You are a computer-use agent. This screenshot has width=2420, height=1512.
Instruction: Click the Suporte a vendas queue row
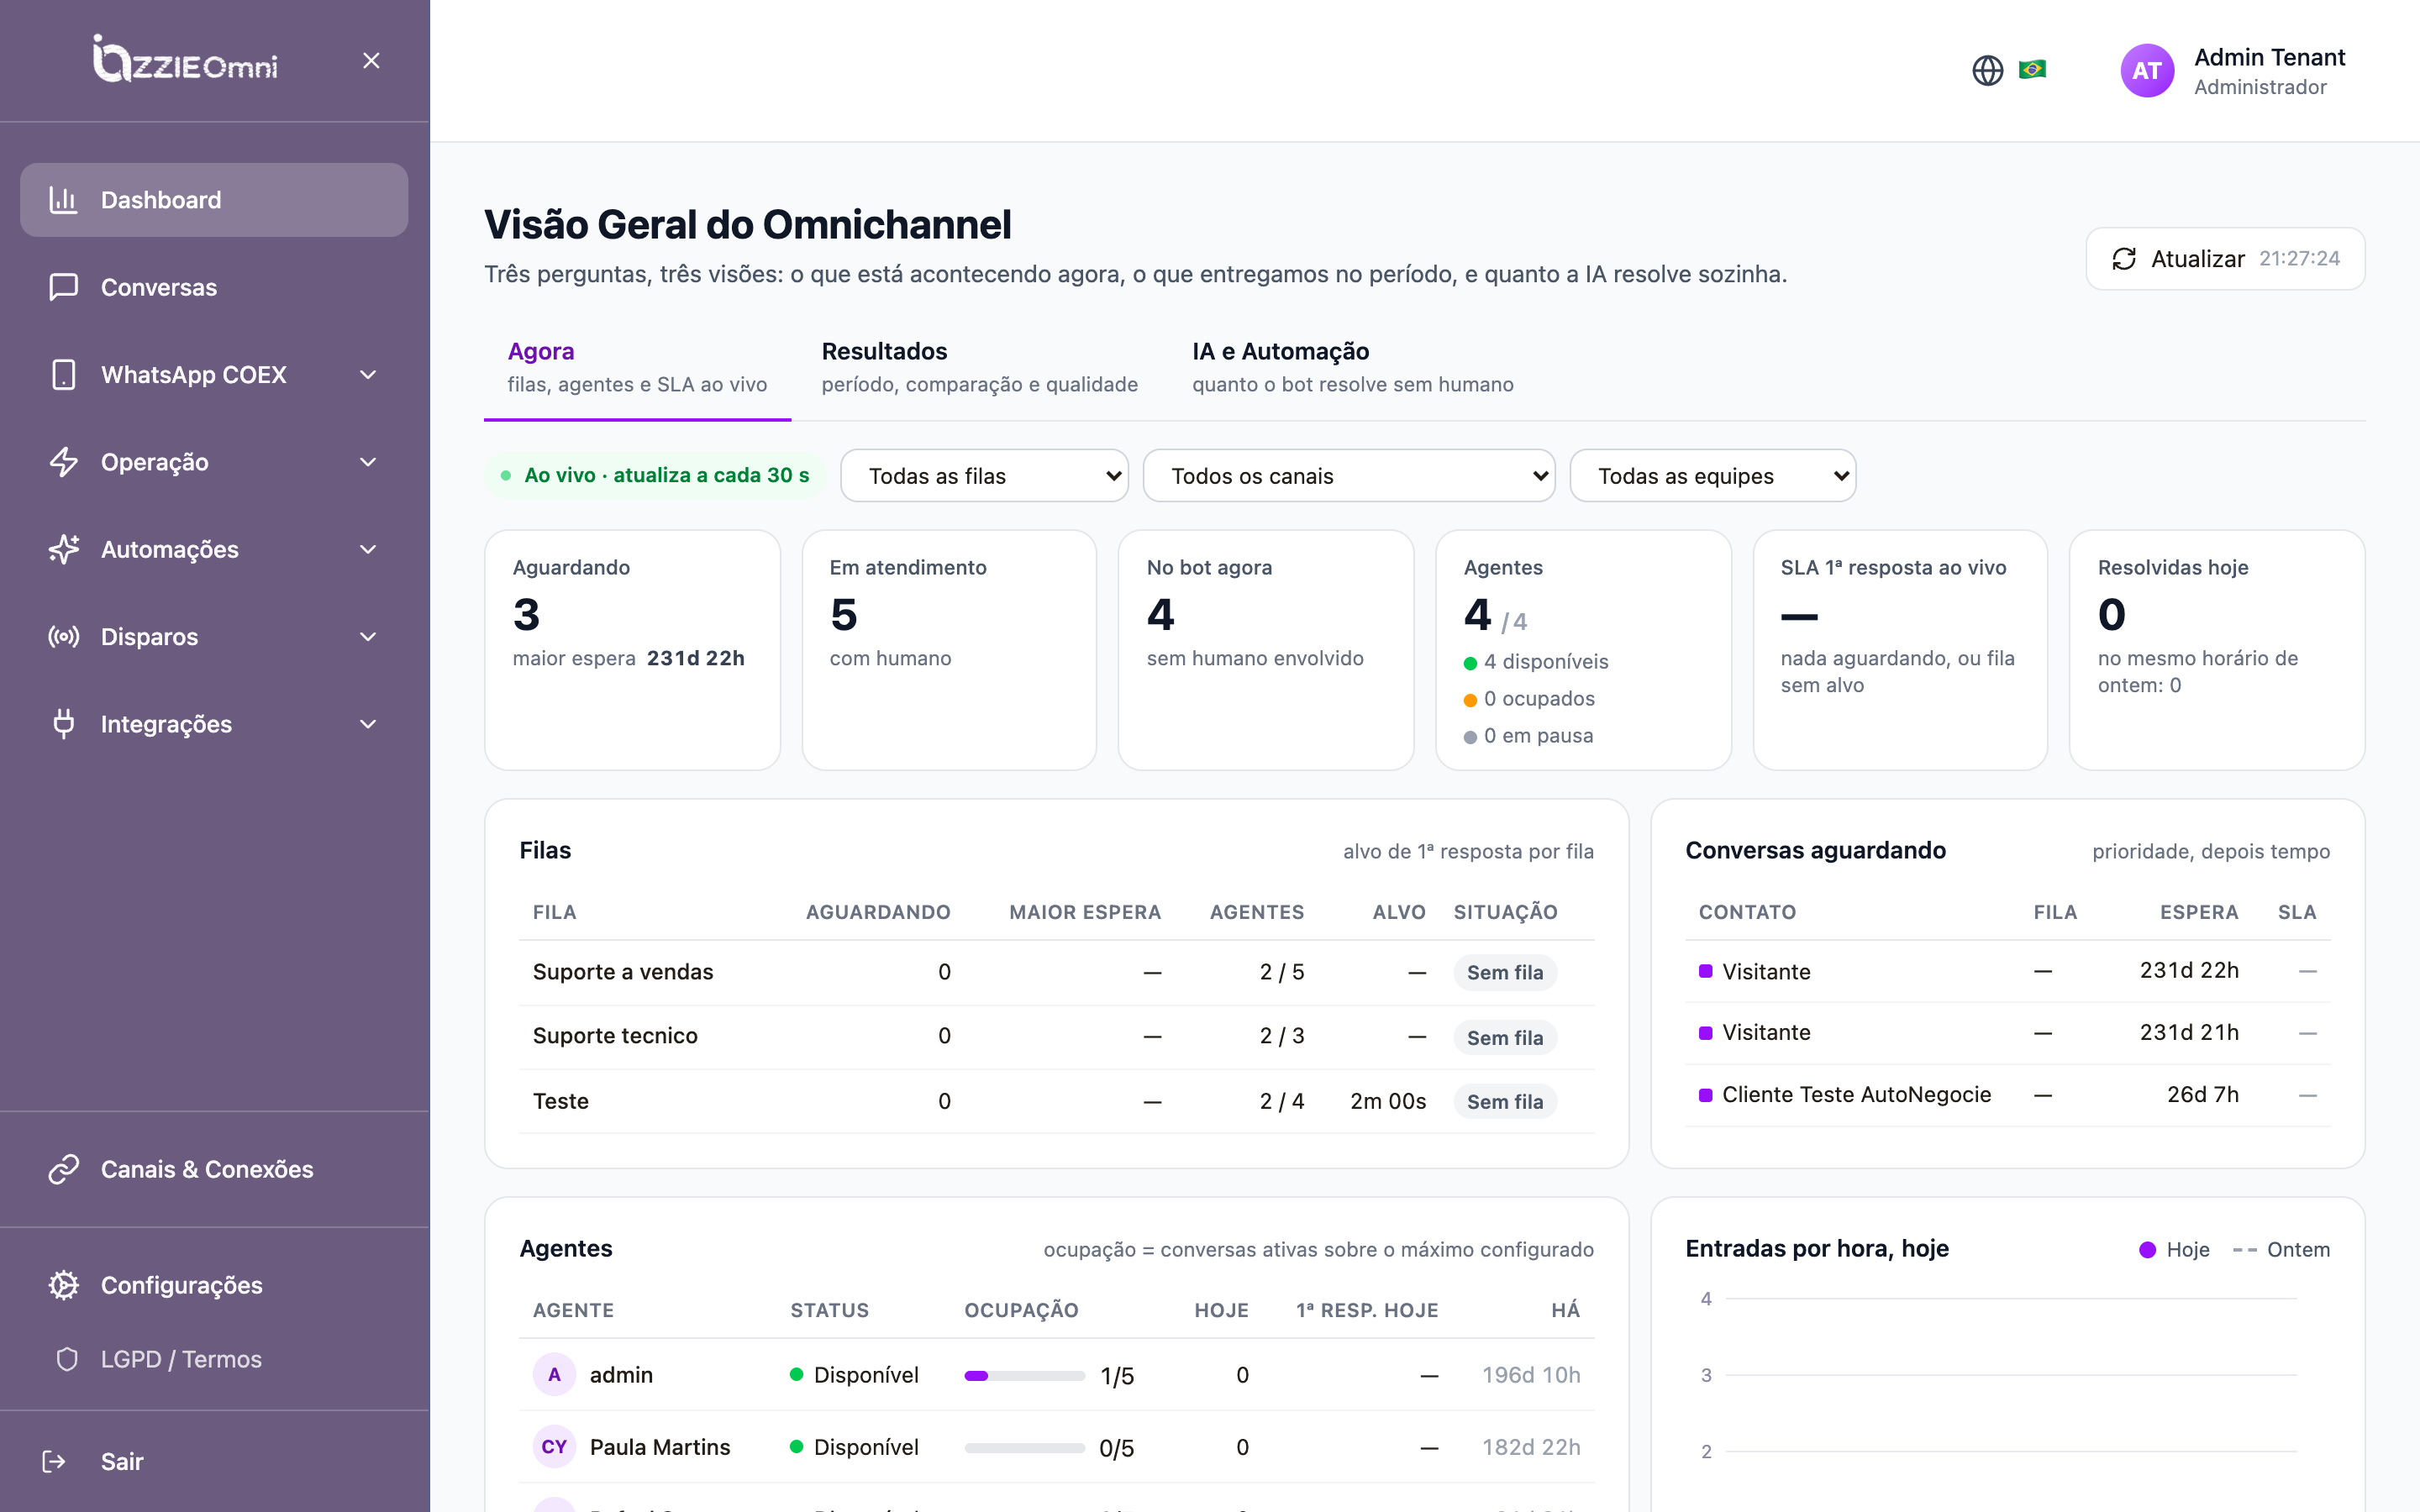pyautogui.click(x=1056, y=972)
